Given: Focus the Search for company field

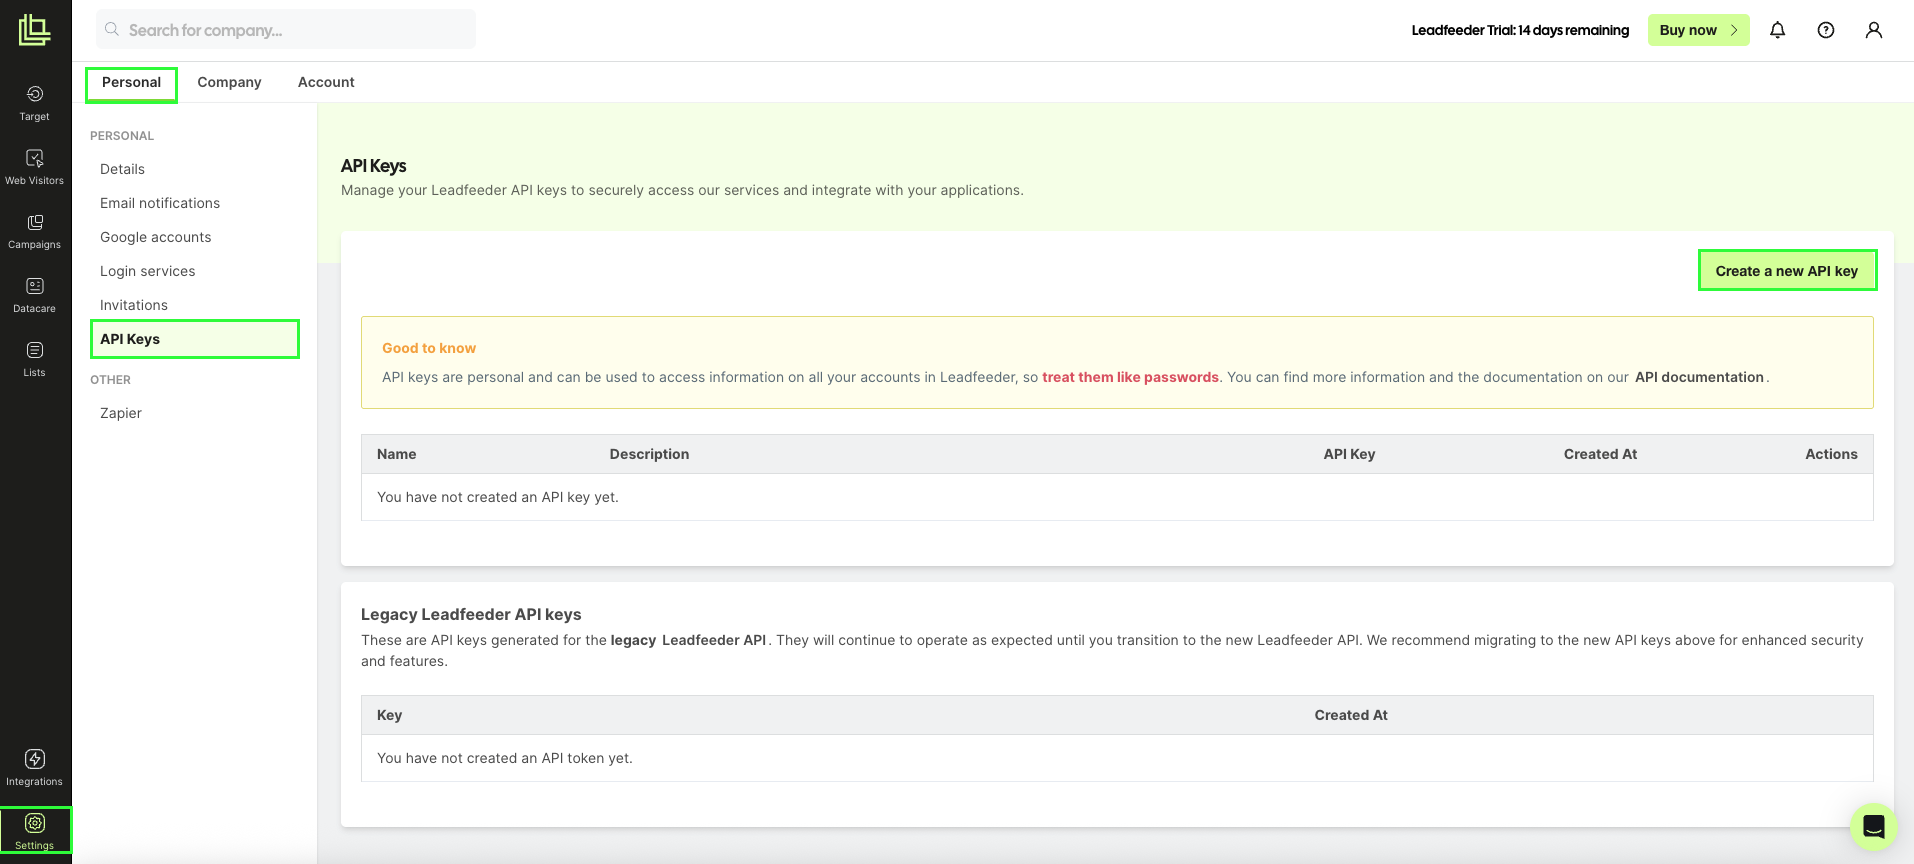Looking at the screenshot, I should click(x=286, y=30).
